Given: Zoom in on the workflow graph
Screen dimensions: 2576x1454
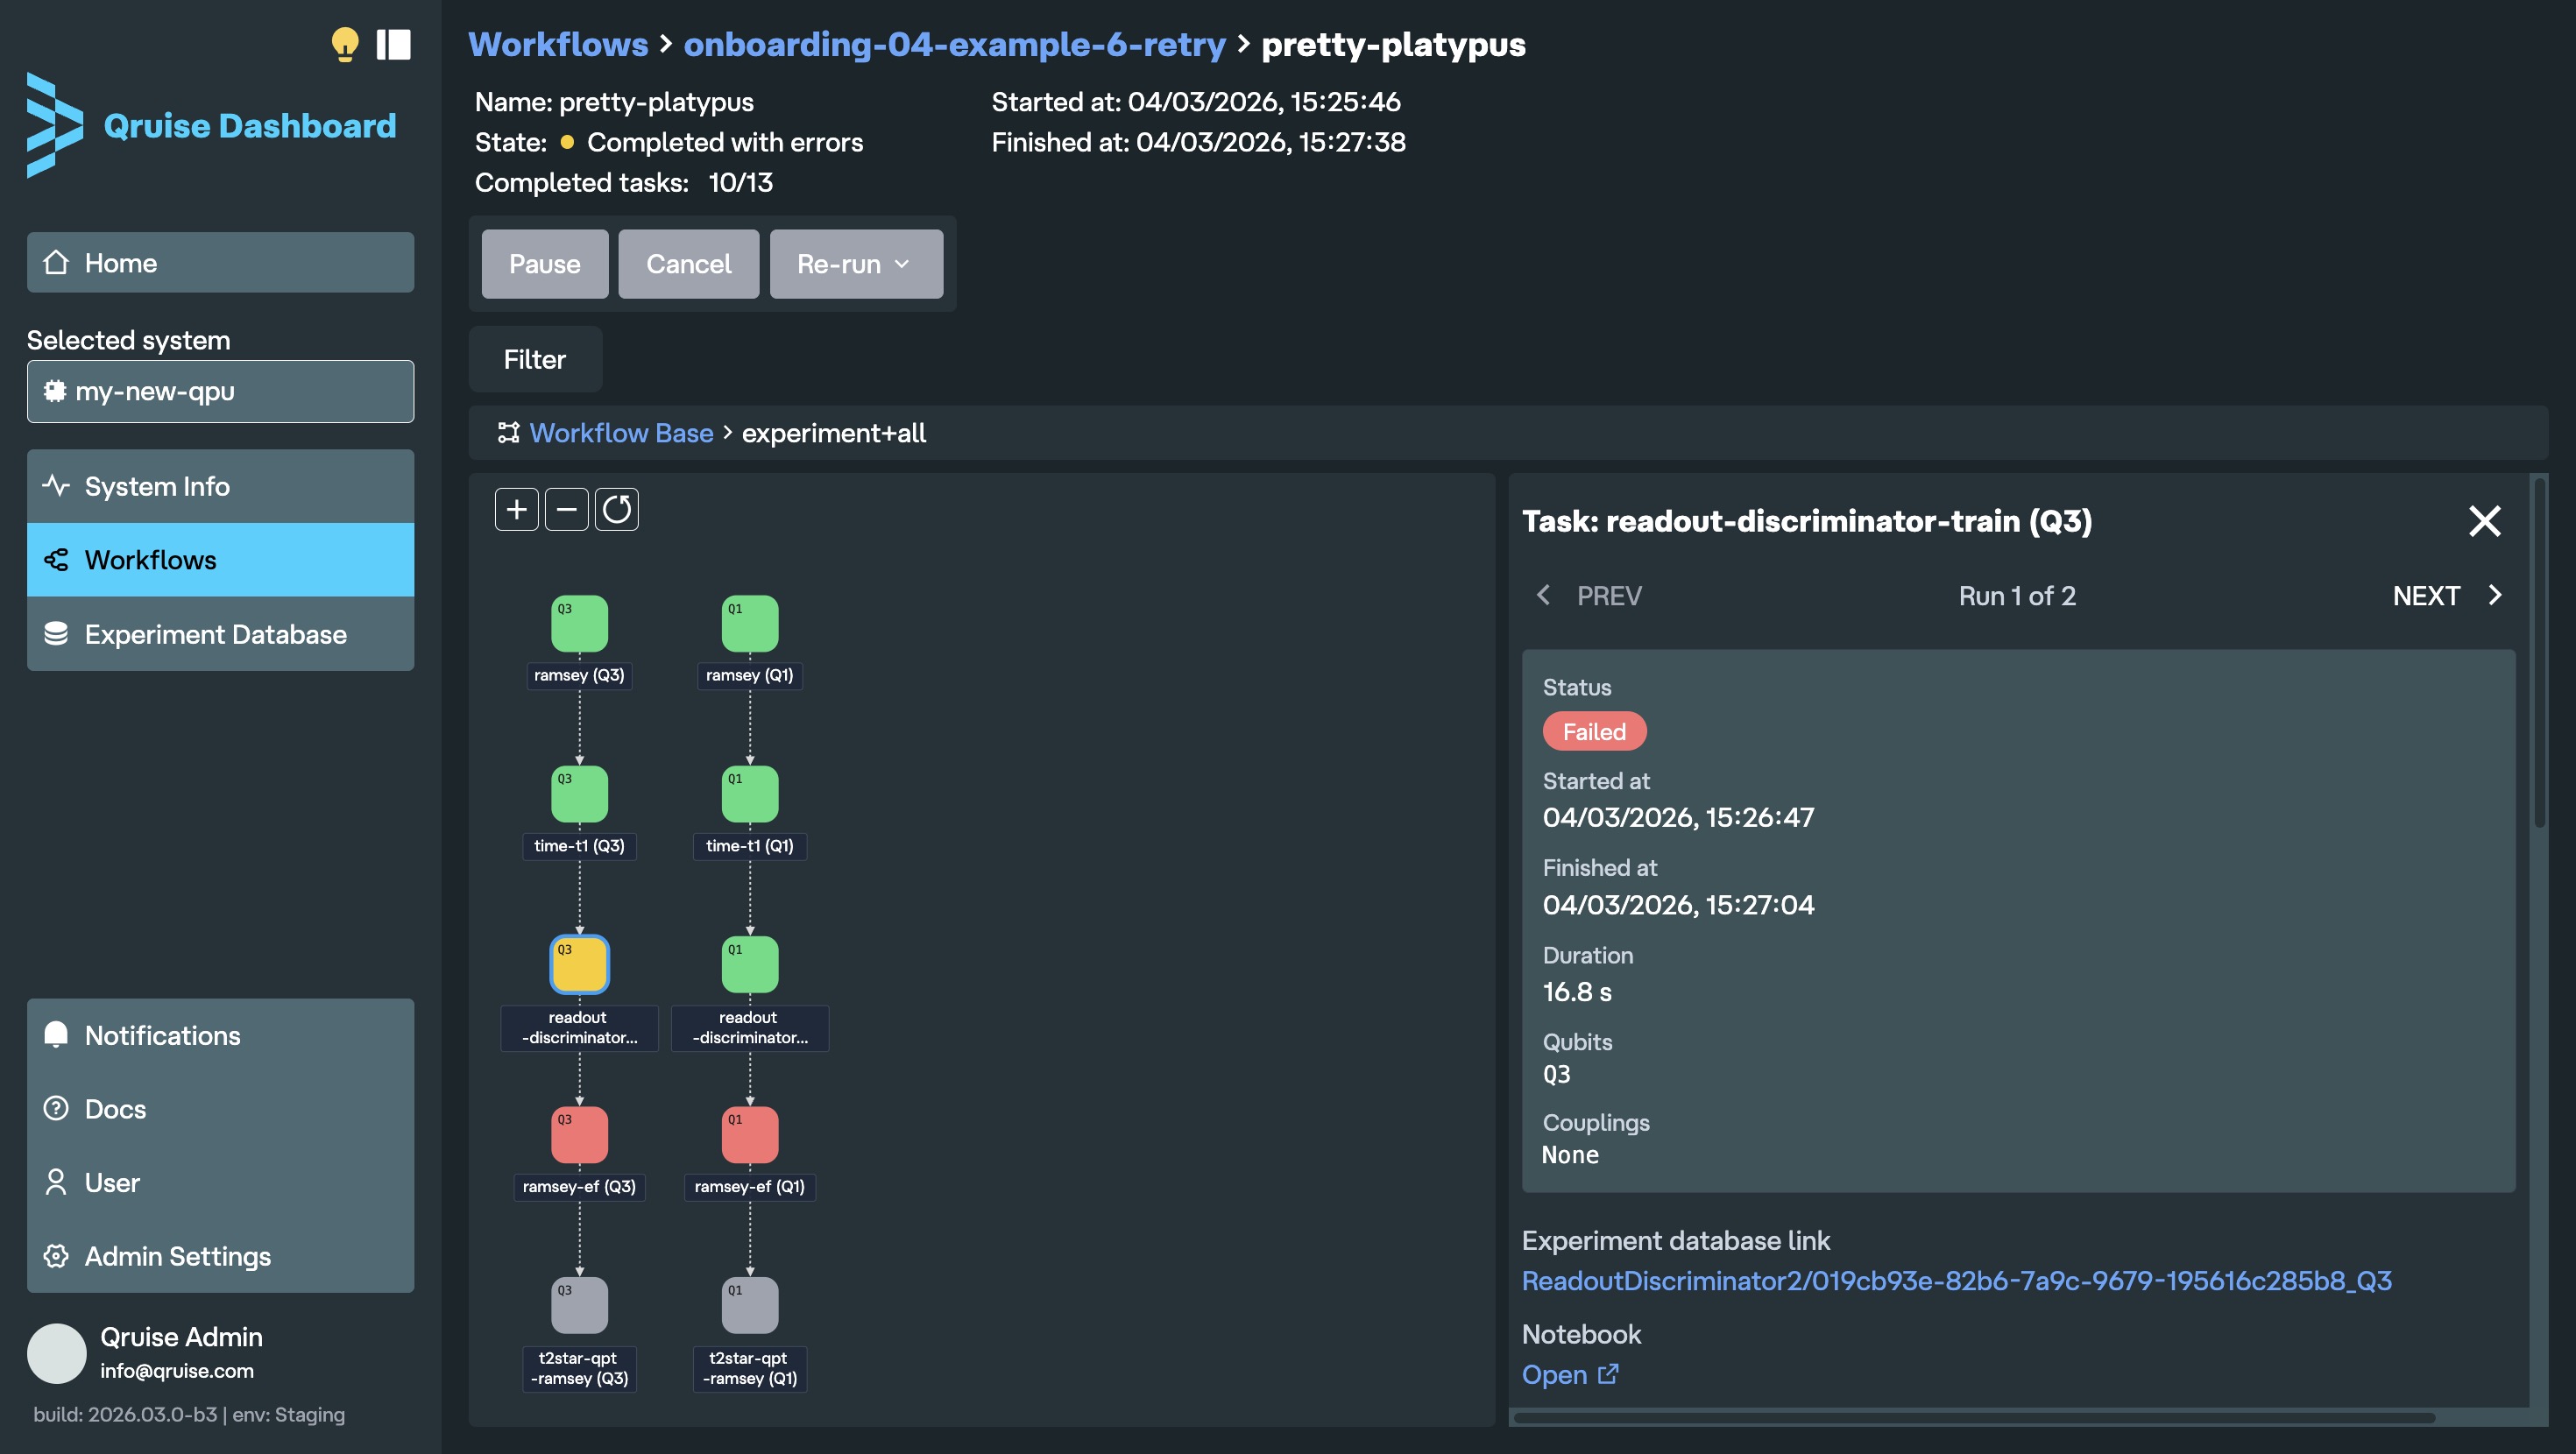Looking at the screenshot, I should click(x=515, y=509).
